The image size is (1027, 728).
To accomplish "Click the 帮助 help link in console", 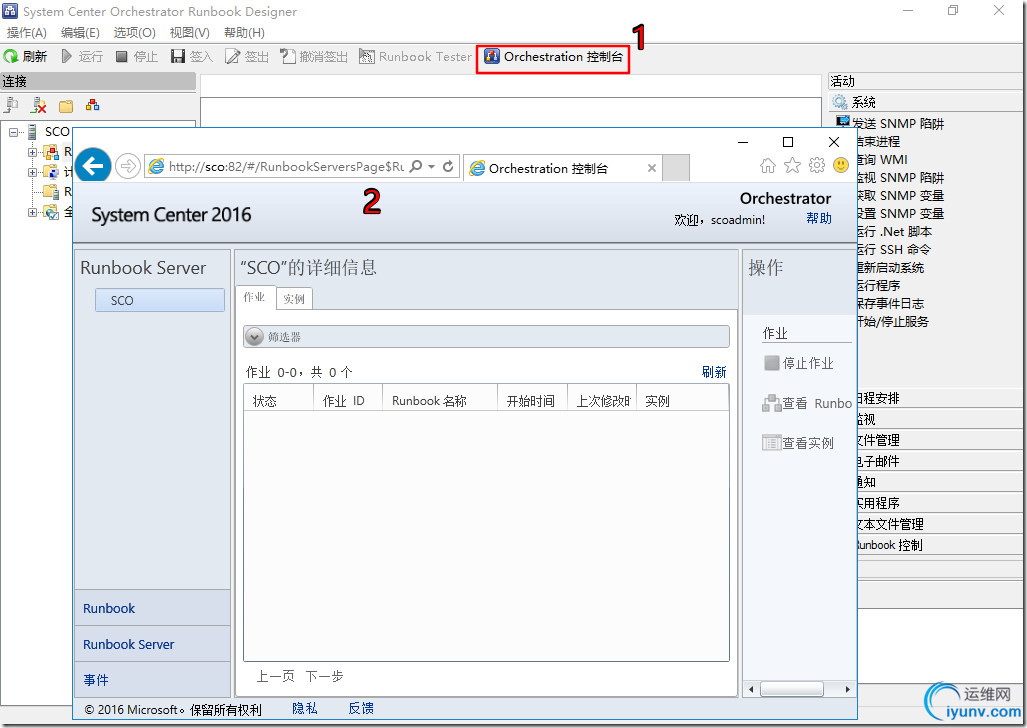I will pos(819,219).
